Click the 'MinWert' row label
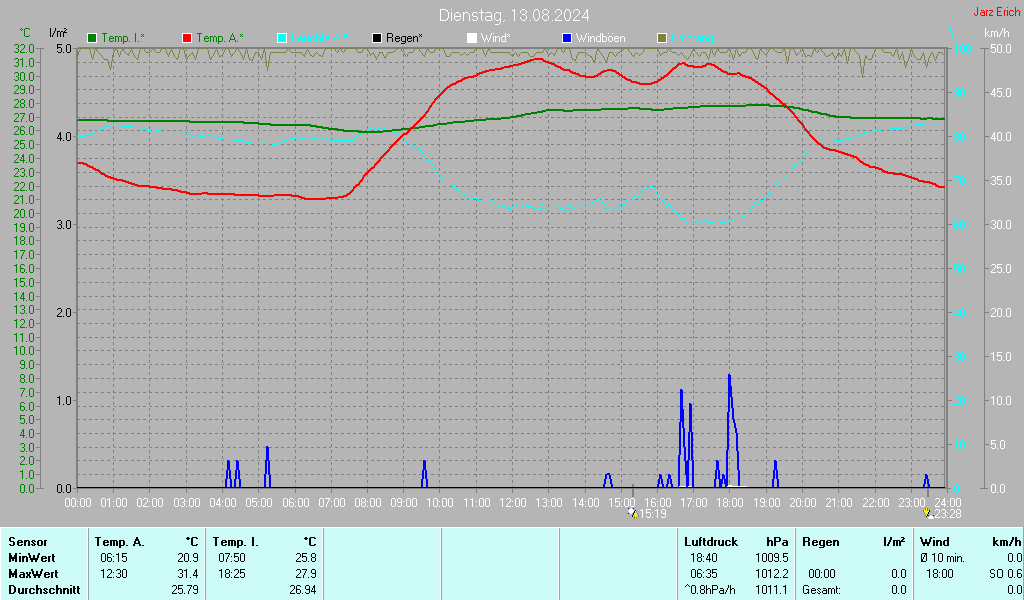This screenshot has height=600, width=1024. (x=31, y=558)
